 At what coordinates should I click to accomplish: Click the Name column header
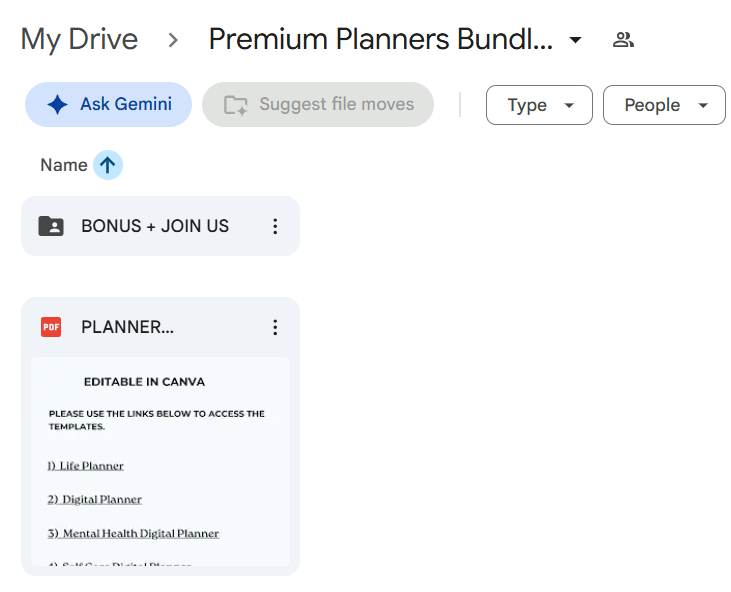point(64,165)
